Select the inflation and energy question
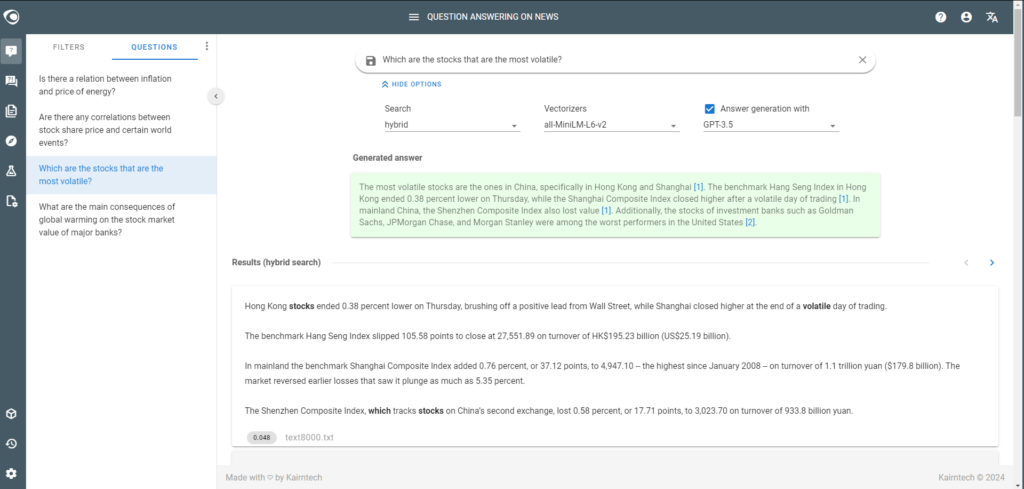 105,85
